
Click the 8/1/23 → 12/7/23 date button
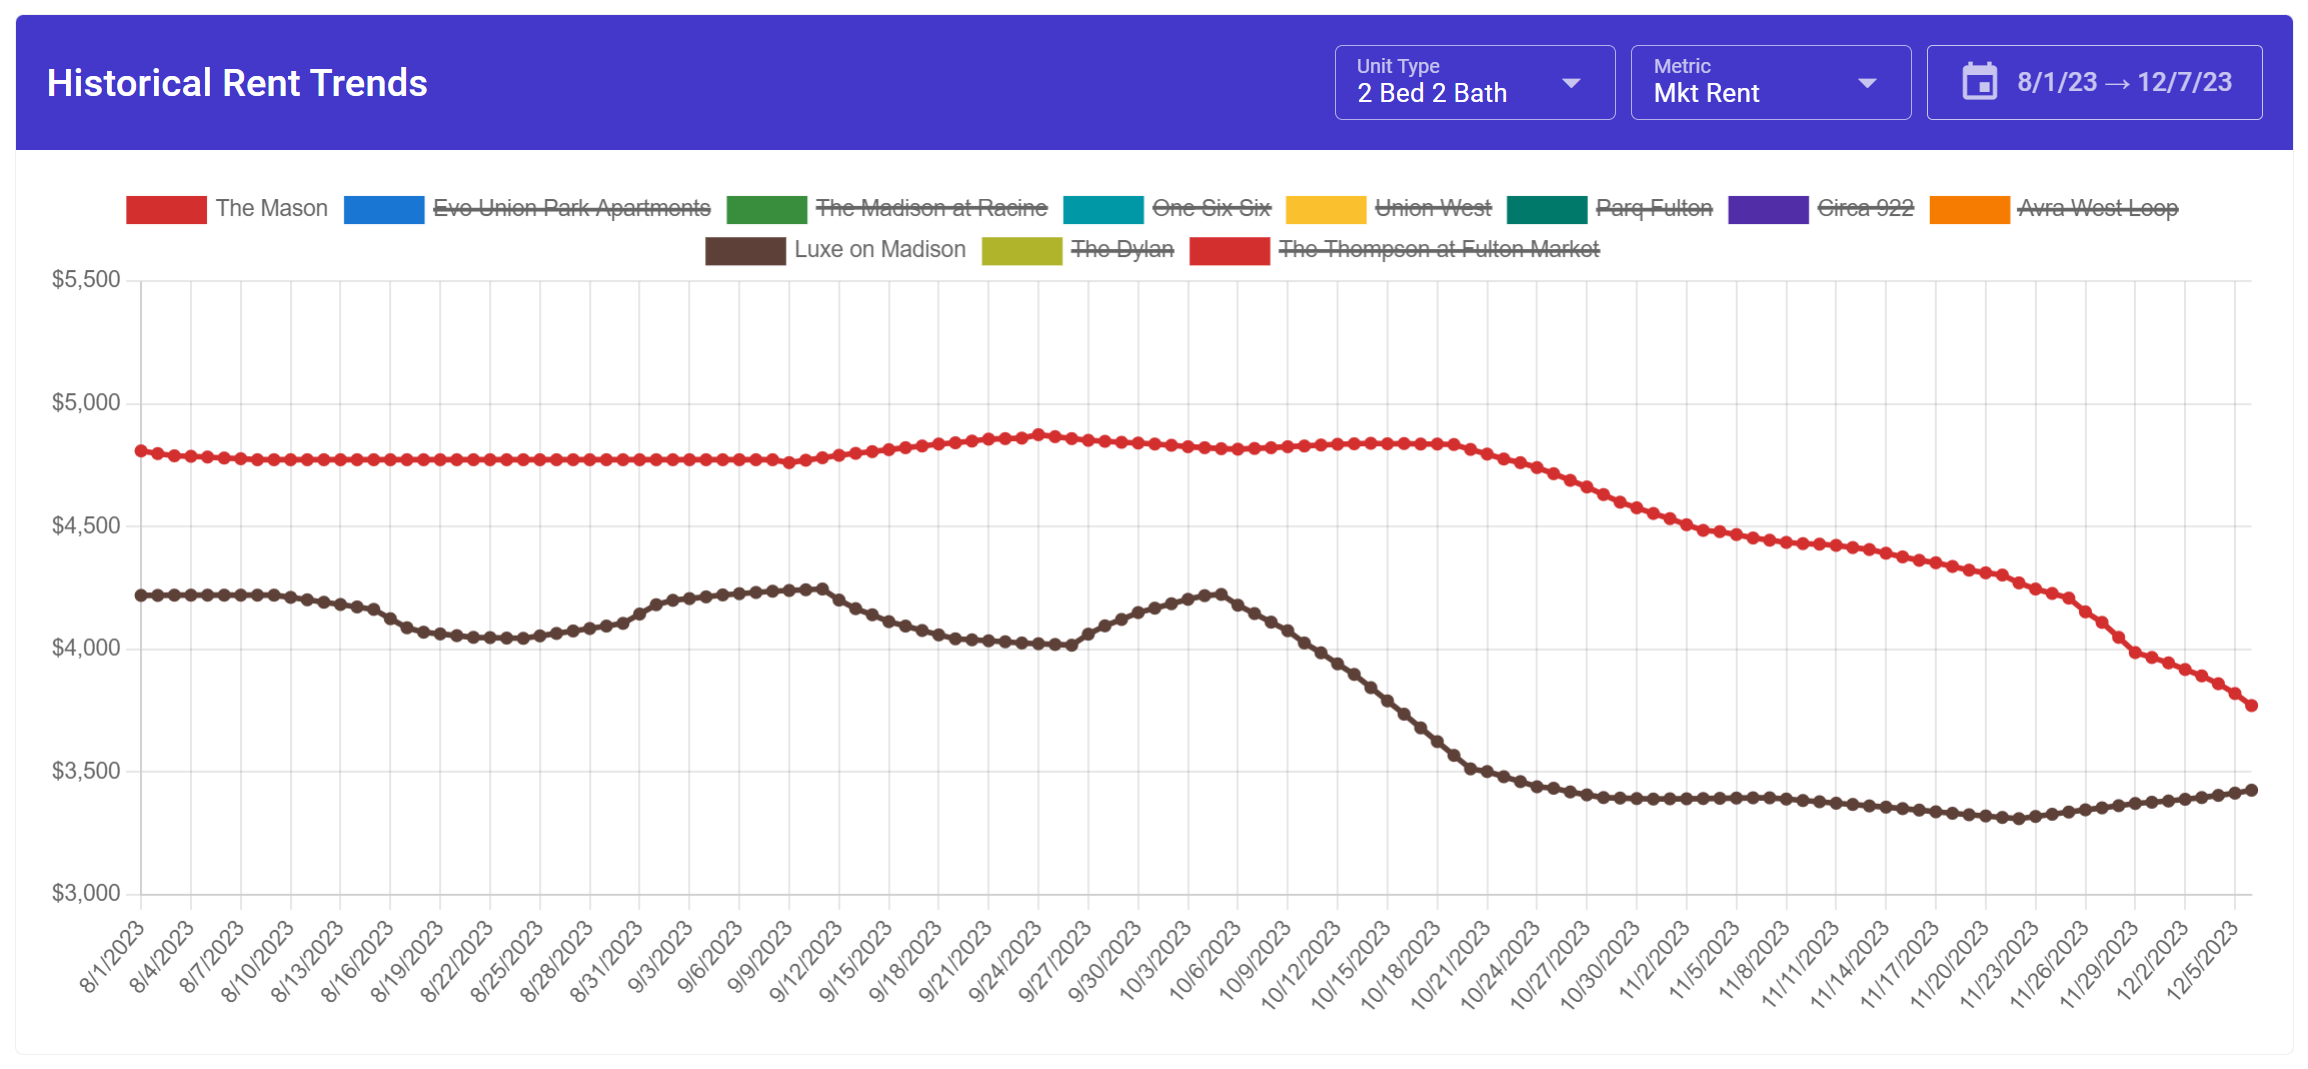[x=2093, y=83]
